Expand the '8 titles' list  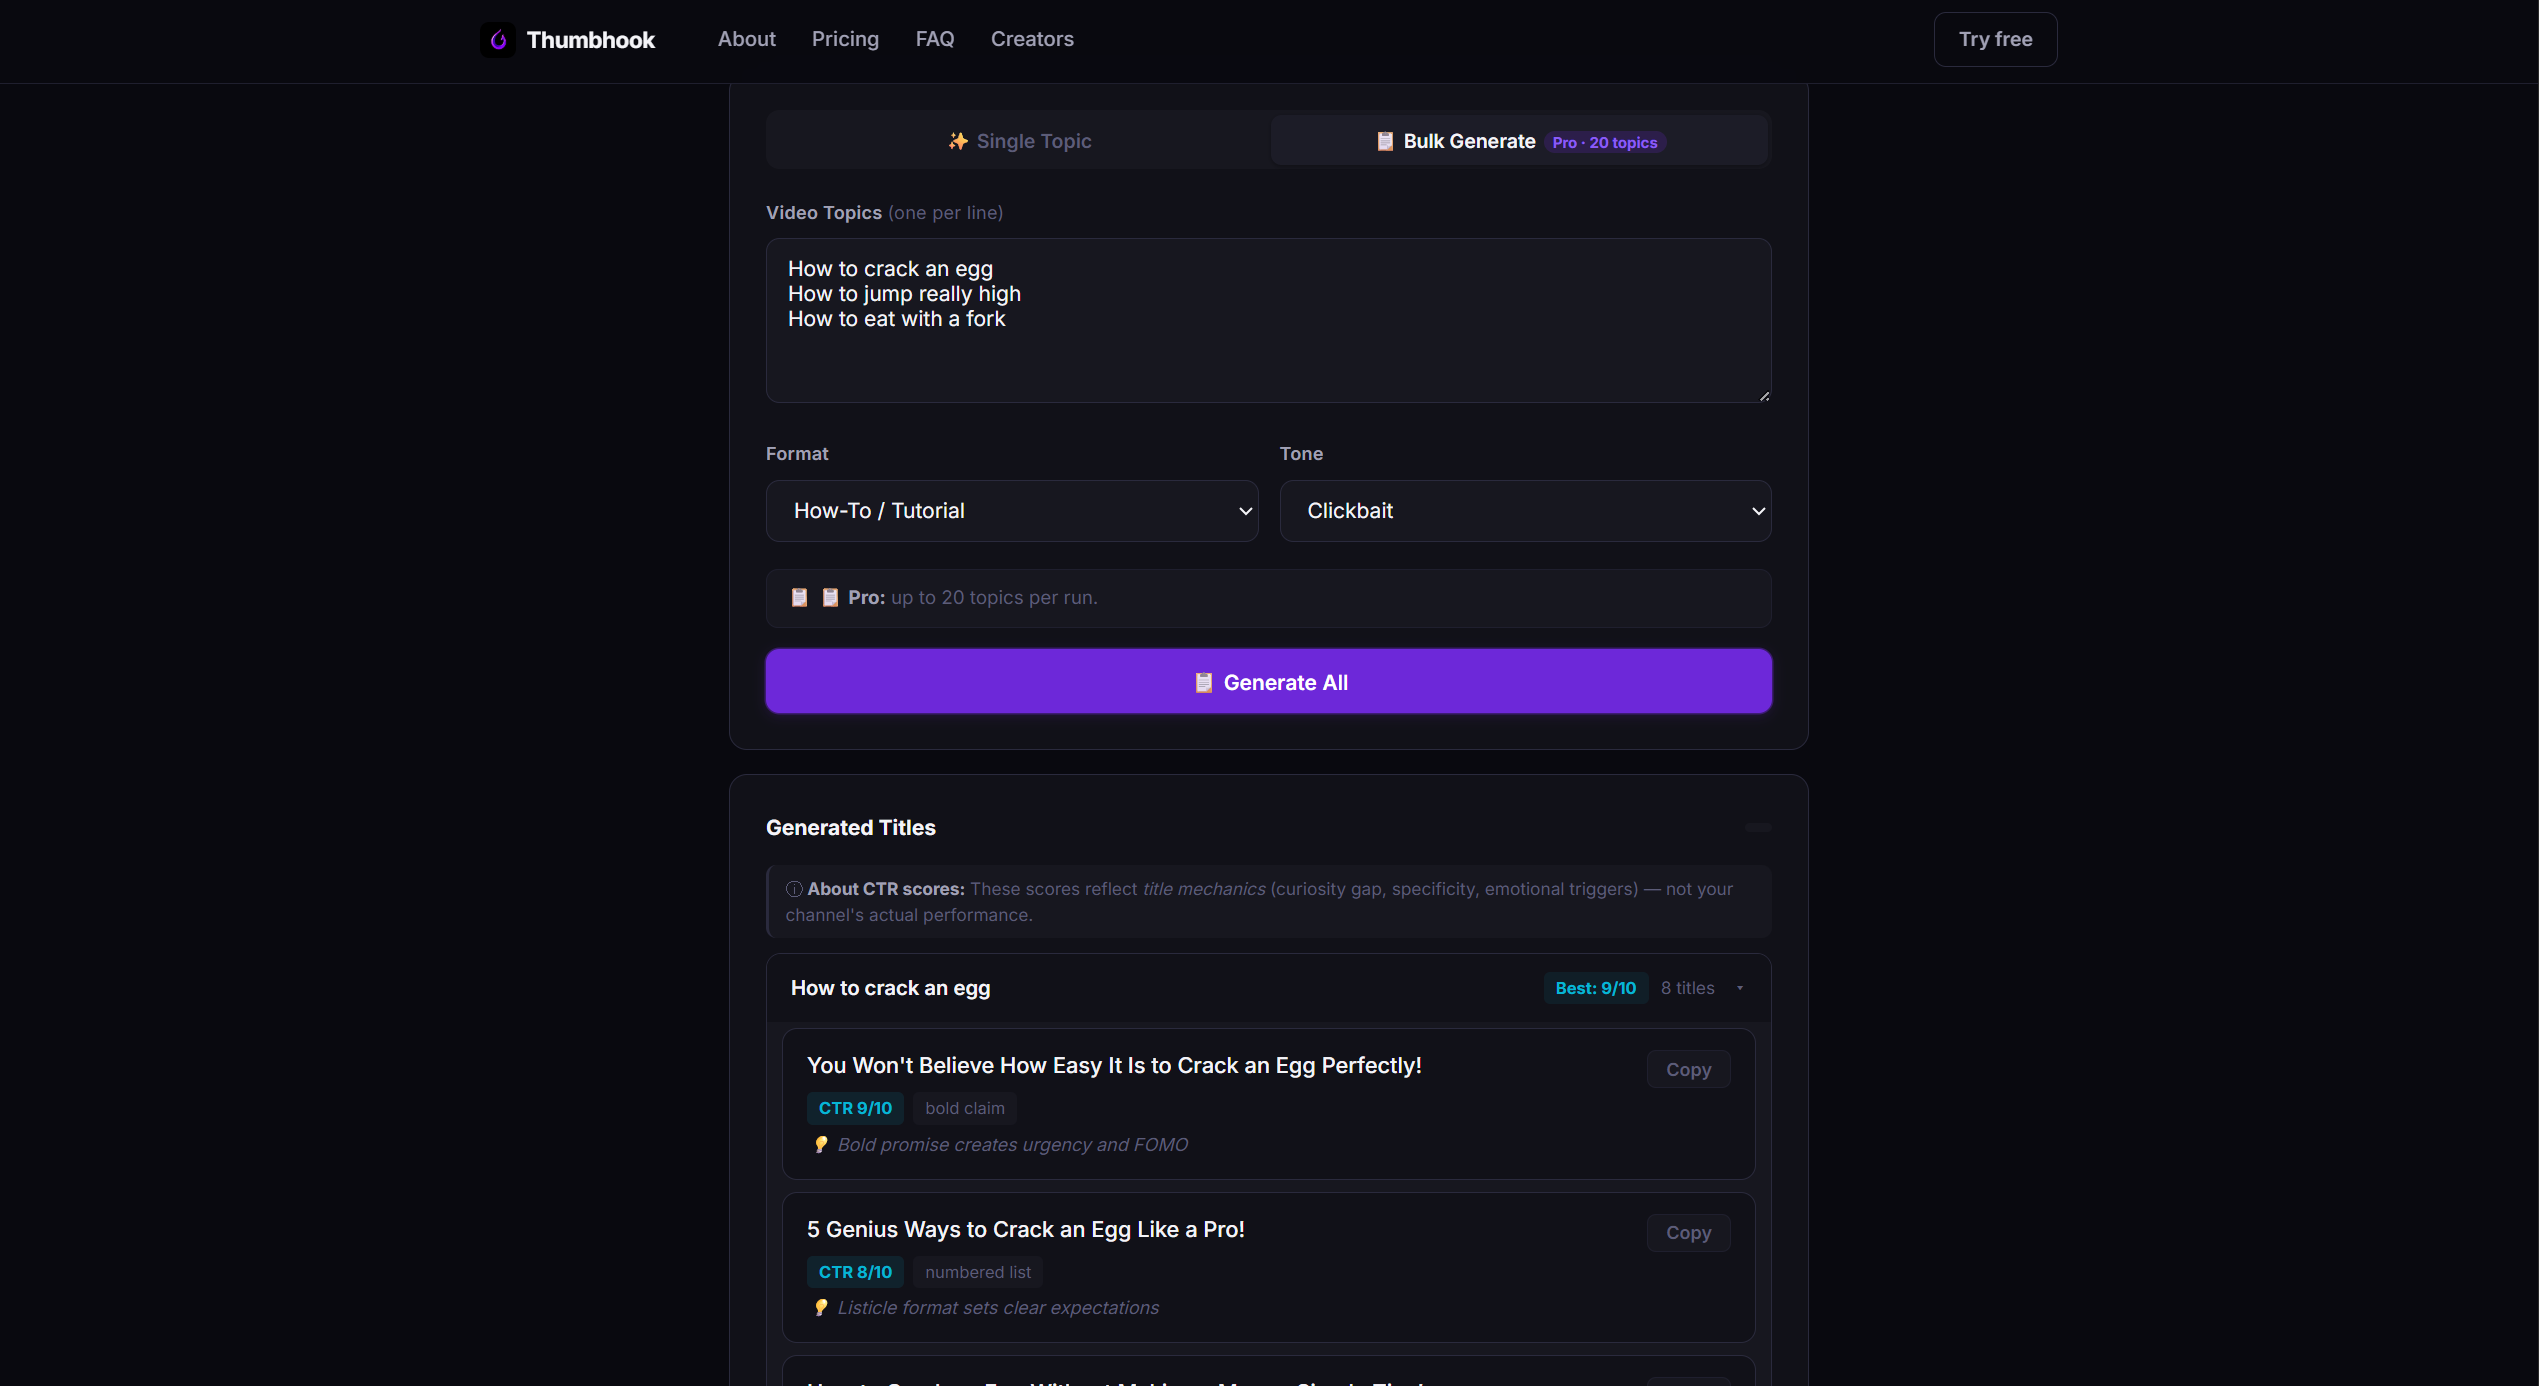pos(1702,988)
